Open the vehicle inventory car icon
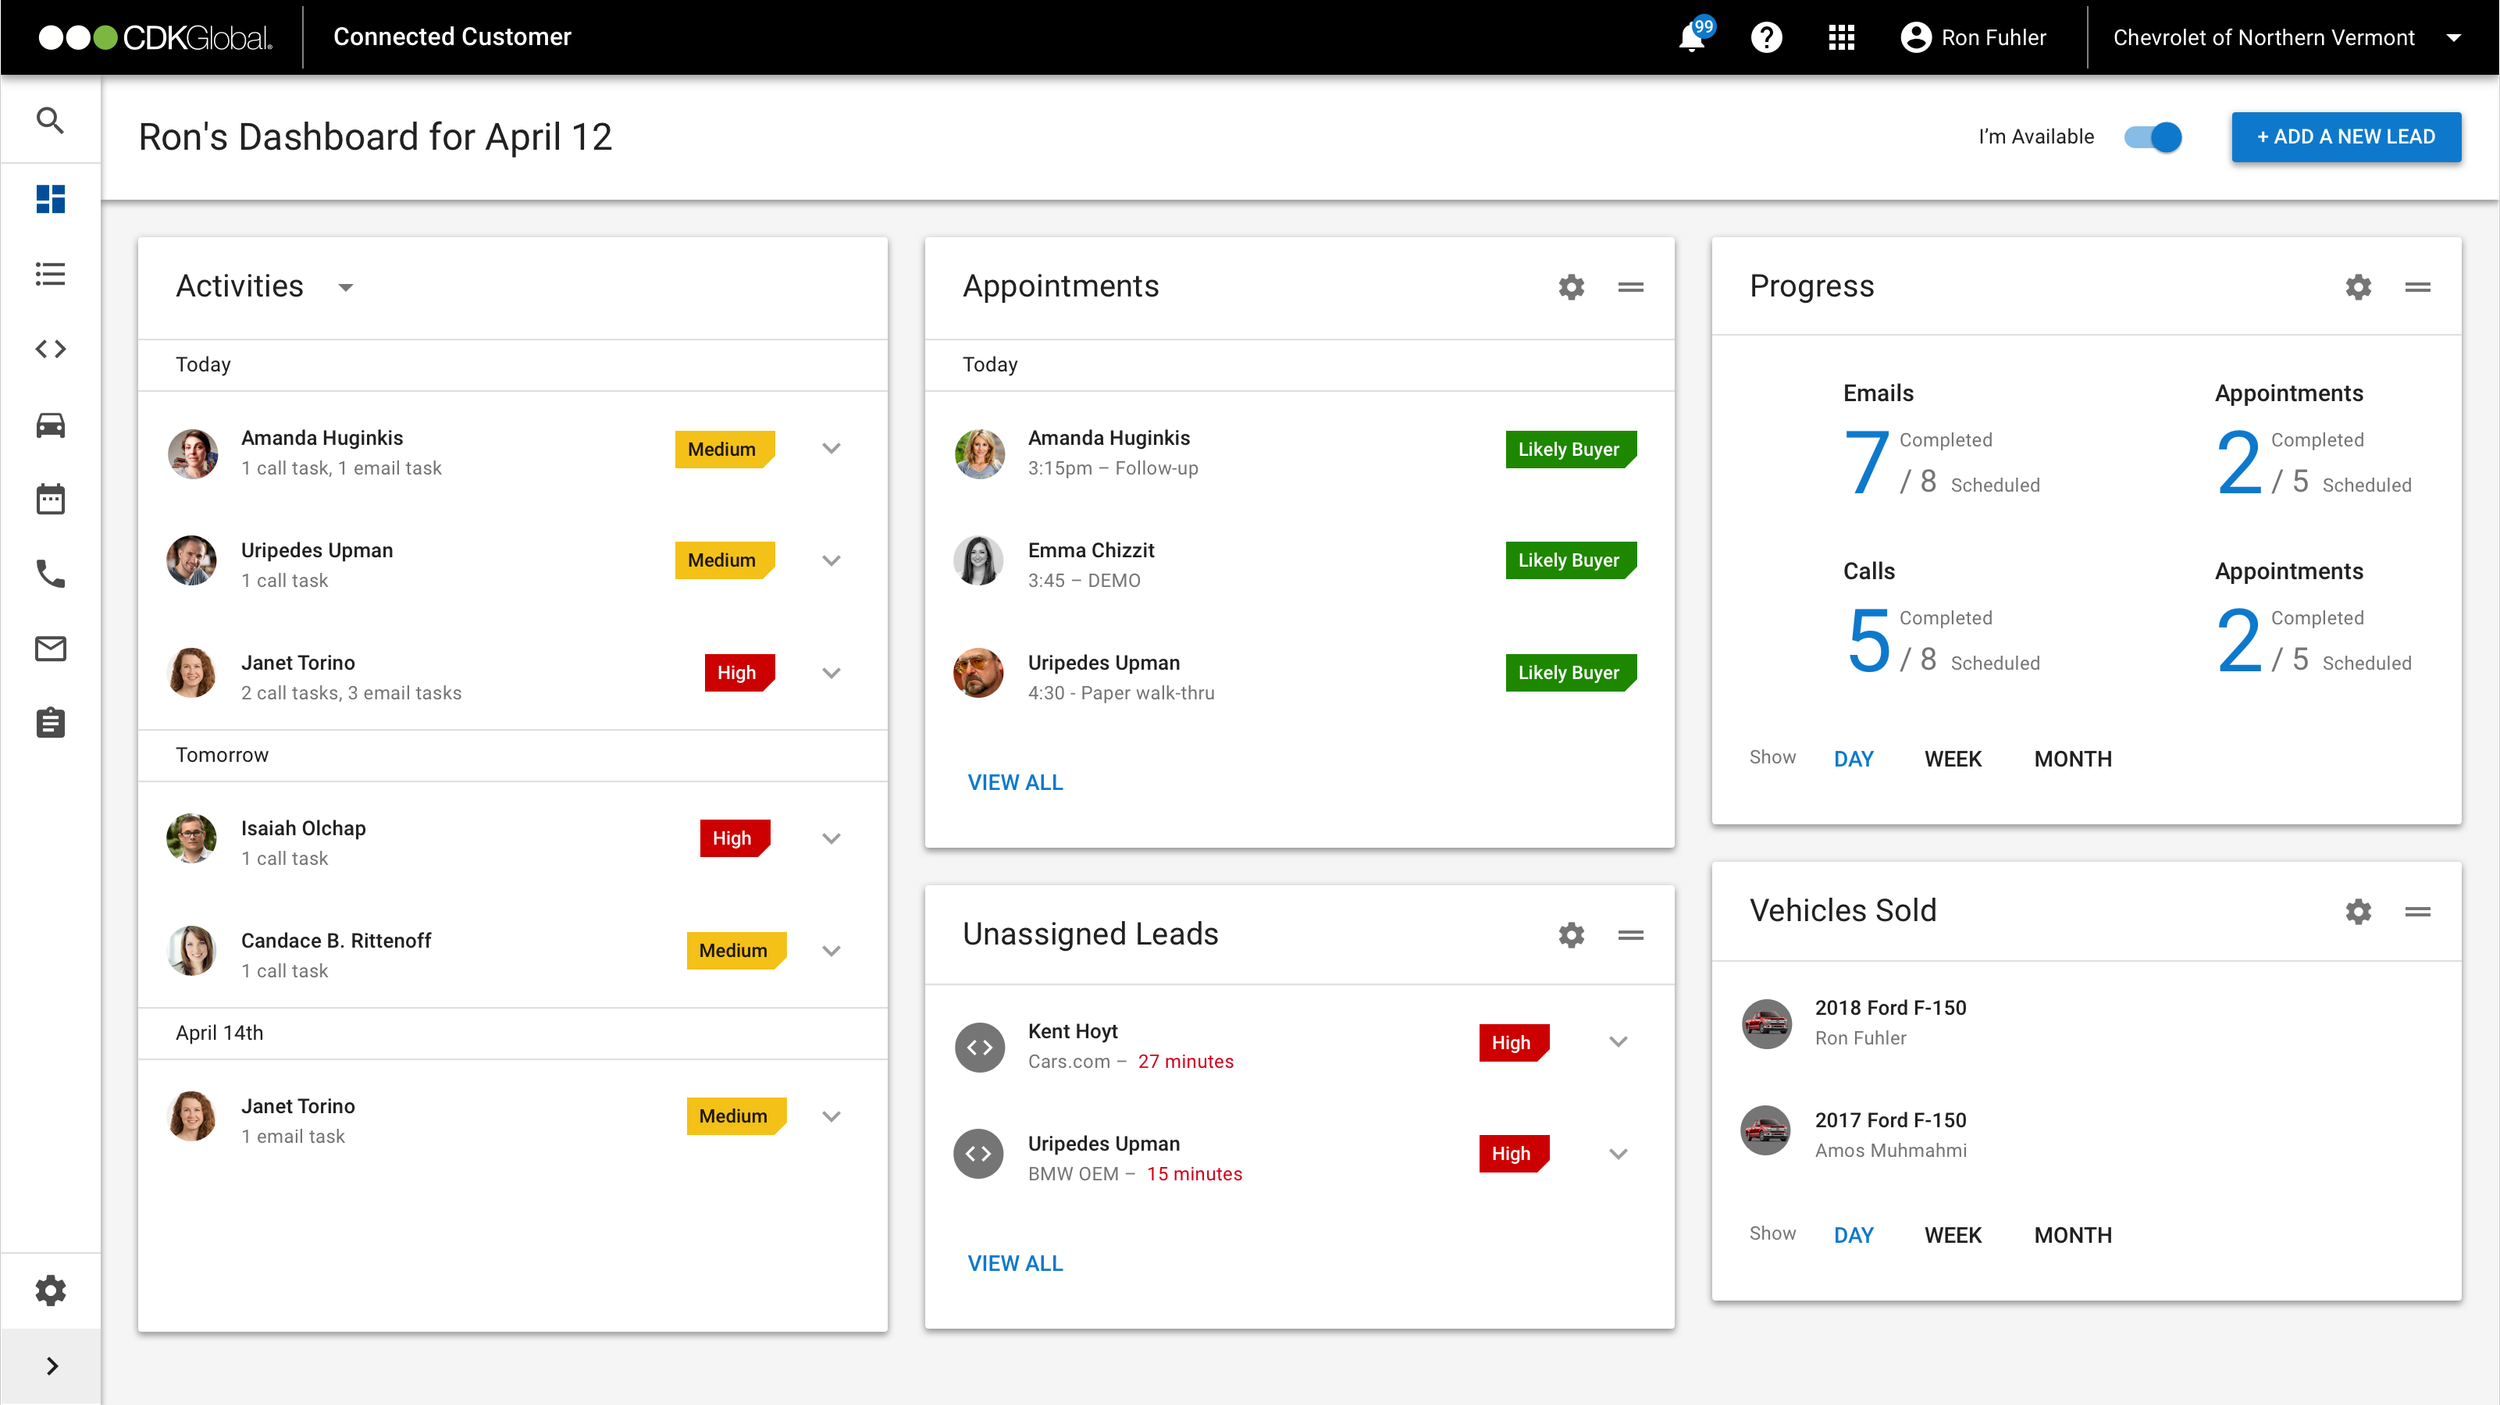 coord(50,425)
